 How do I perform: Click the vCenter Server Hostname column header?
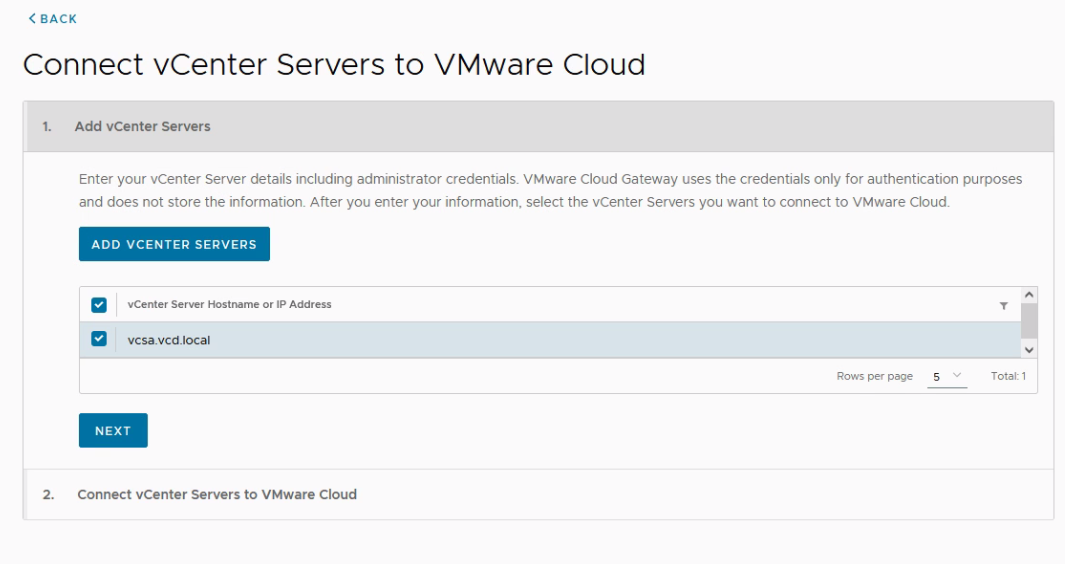229,305
